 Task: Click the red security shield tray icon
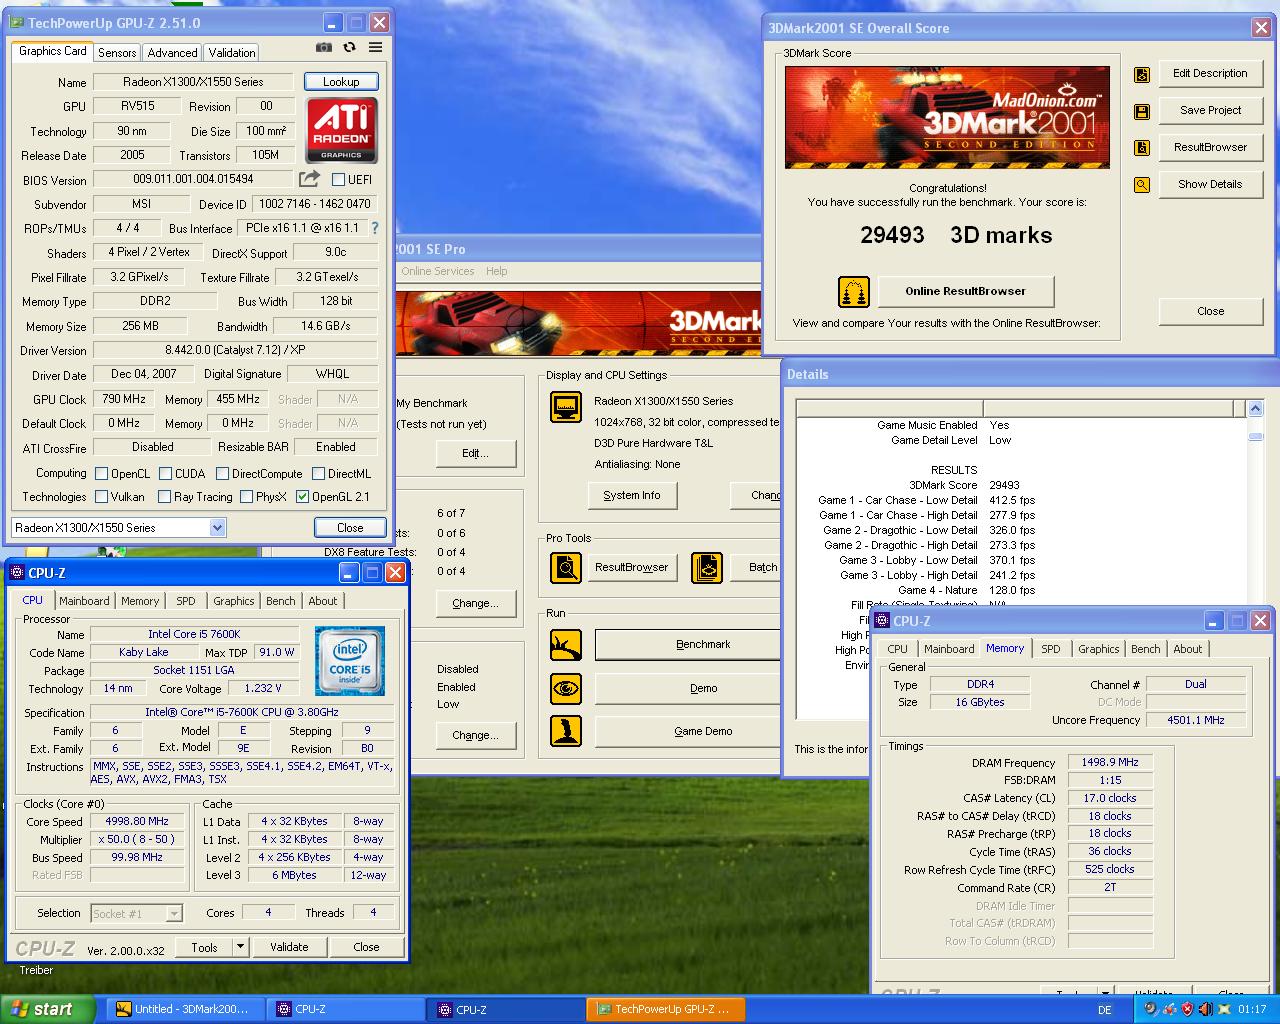[1188, 1009]
